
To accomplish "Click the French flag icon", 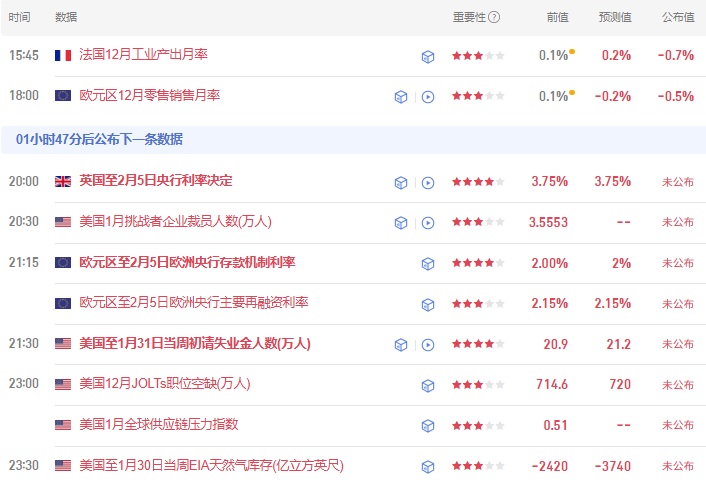I will tap(63, 55).
